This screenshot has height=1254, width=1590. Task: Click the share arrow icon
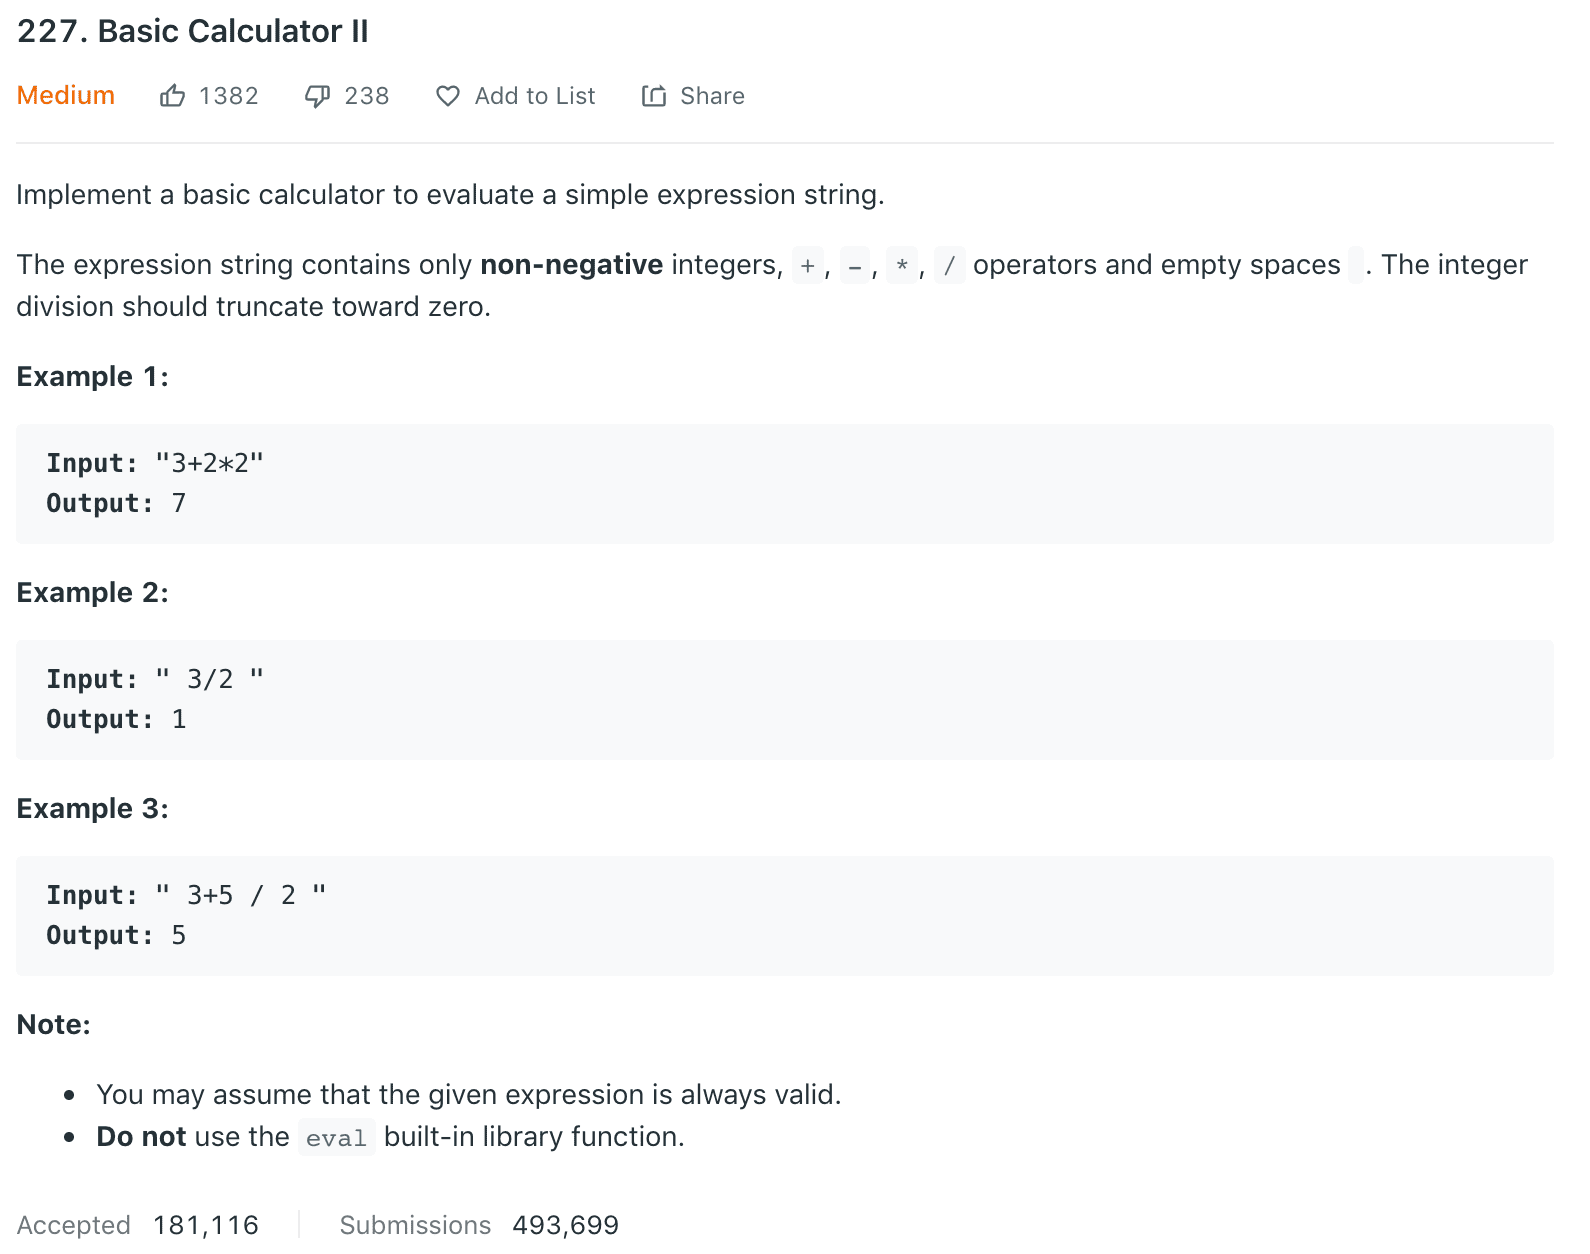pos(654,96)
